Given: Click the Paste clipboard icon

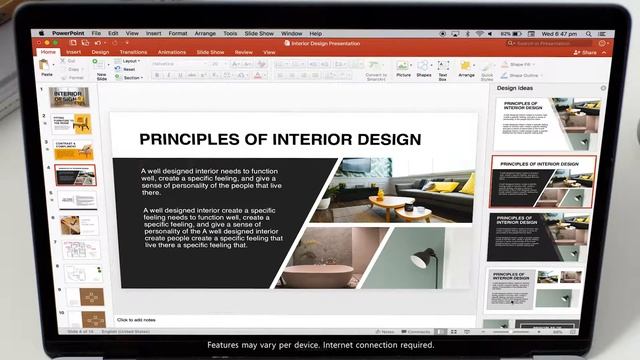Looking at the screenshot, I should 44,64.
